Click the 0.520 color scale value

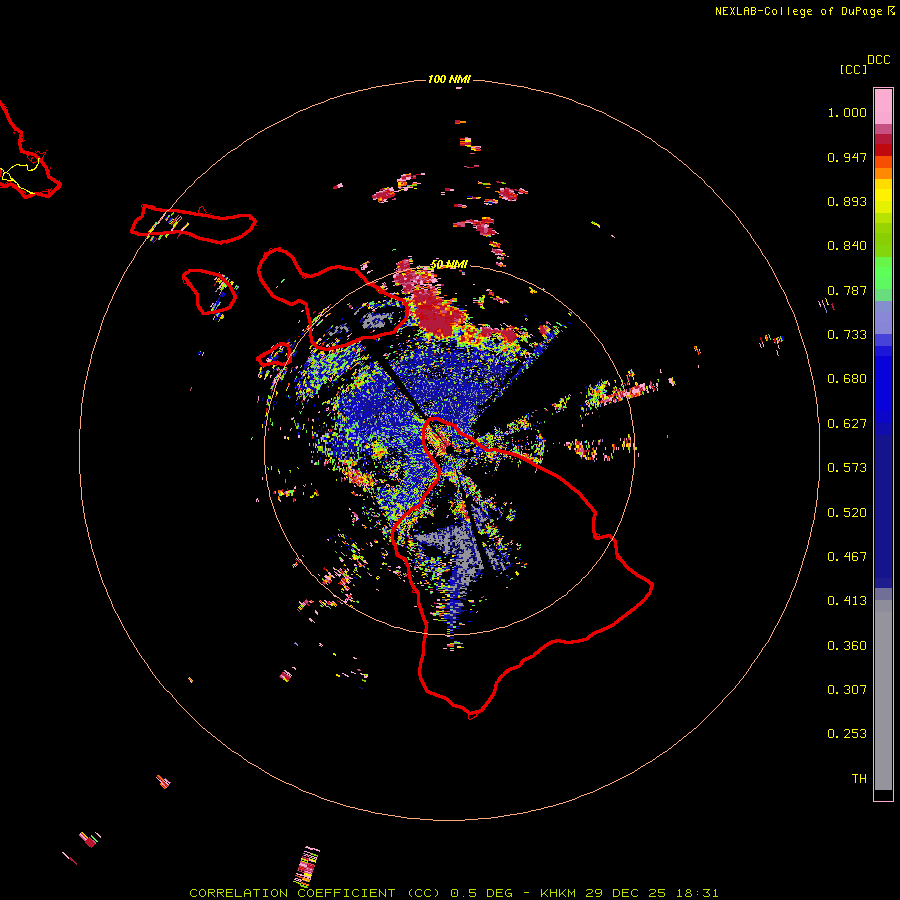tap(847, 513)
